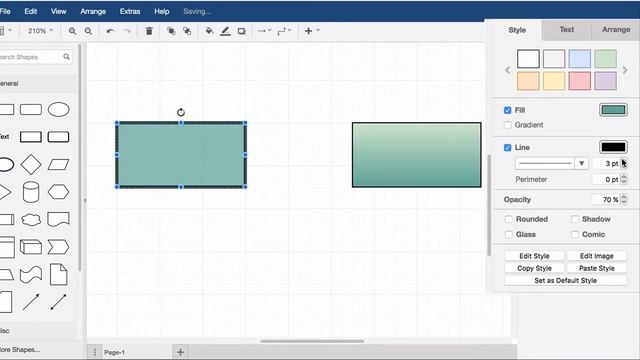Open the Edit menu
640x360 pixels.
(31, 11)
